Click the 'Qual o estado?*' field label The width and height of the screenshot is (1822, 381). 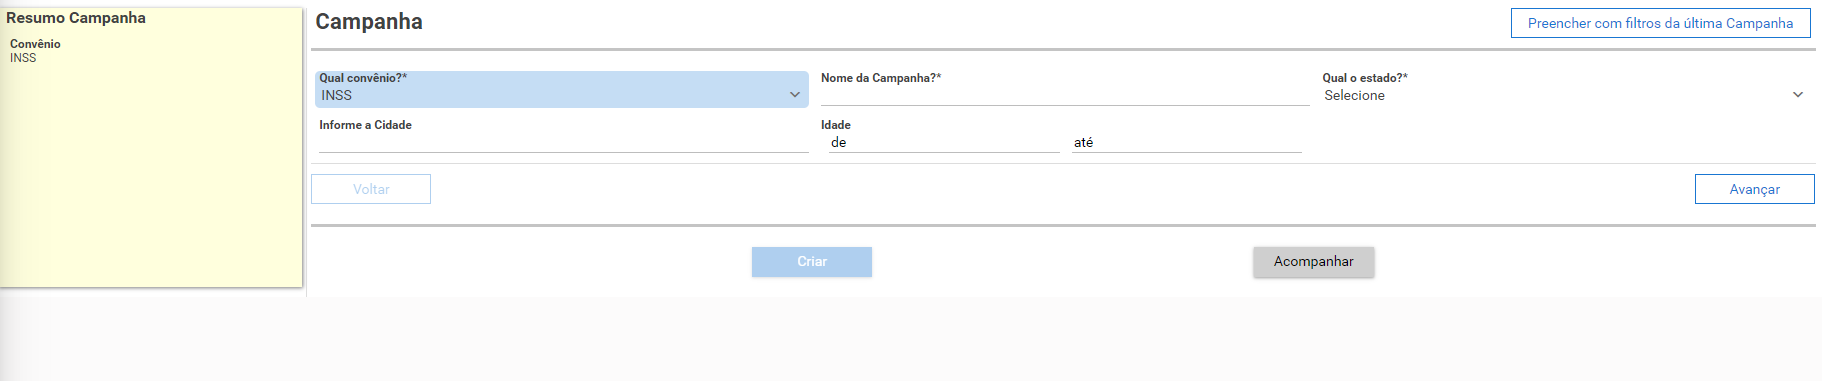point(1365,78)
